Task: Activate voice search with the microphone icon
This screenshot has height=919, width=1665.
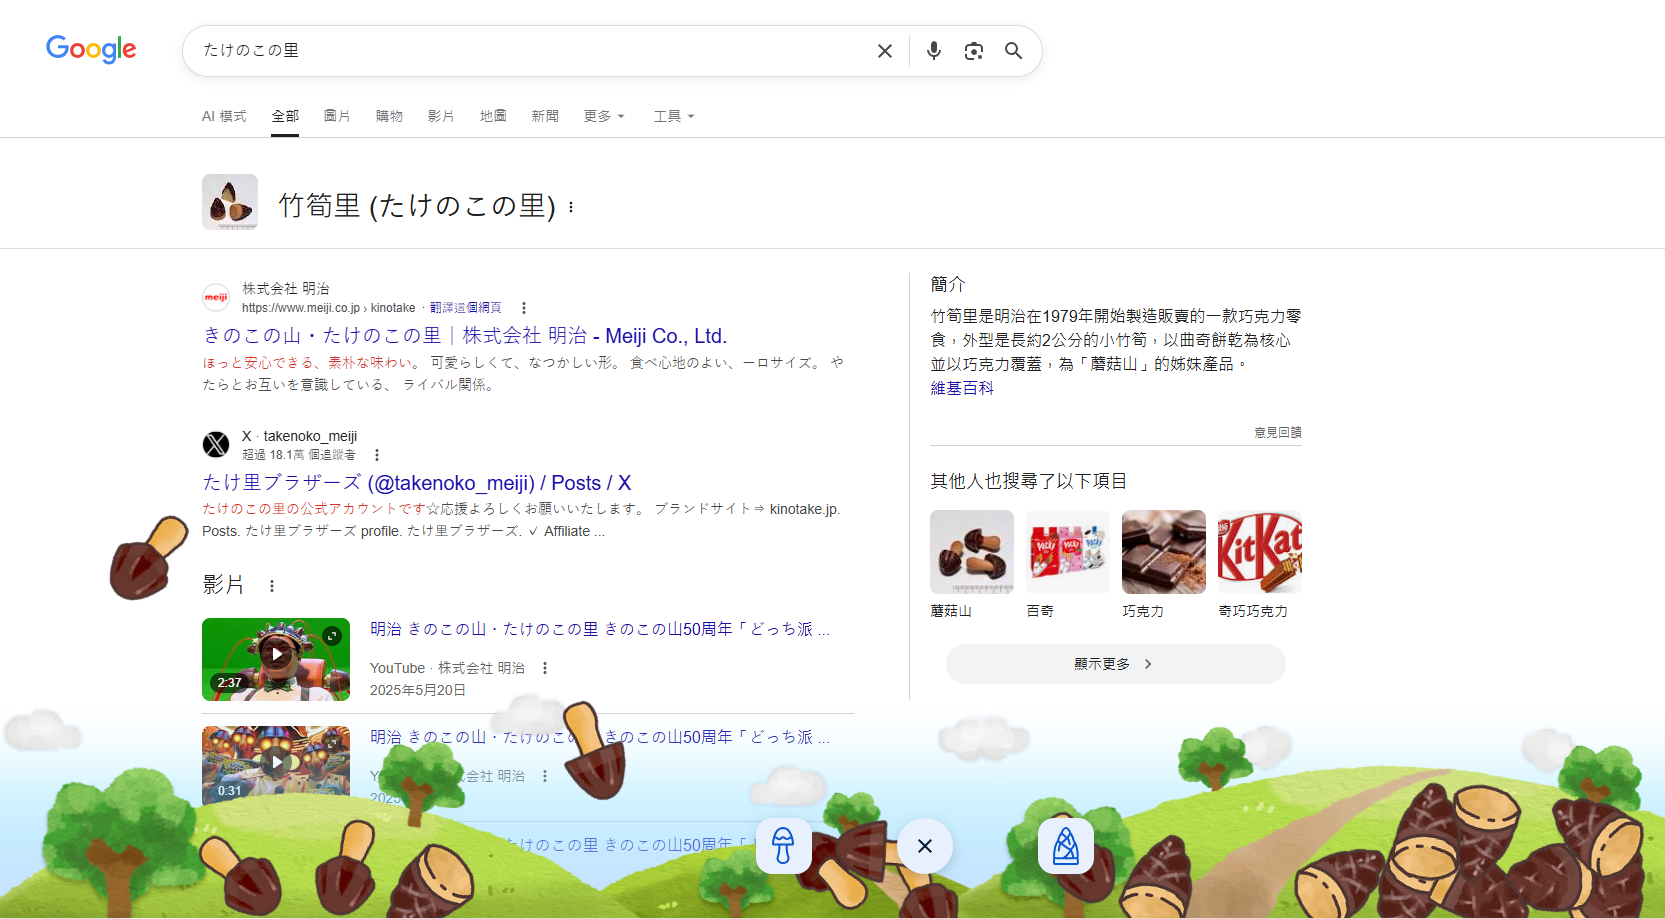Action: (x=933, y=50)
